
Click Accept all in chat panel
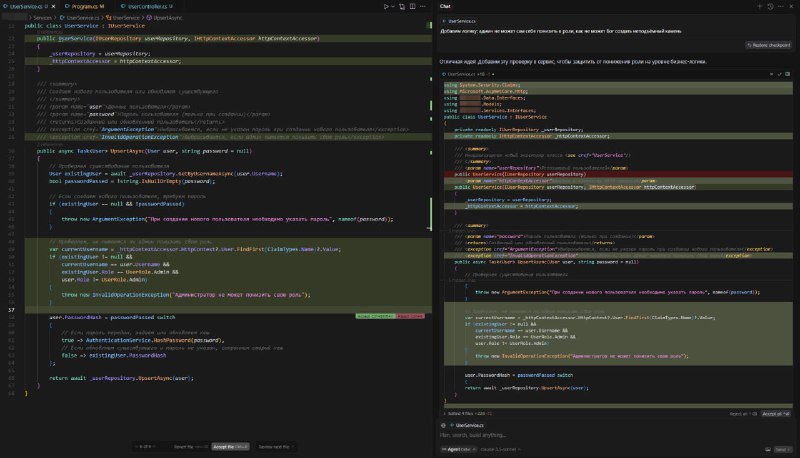click(x=776, y=414)
